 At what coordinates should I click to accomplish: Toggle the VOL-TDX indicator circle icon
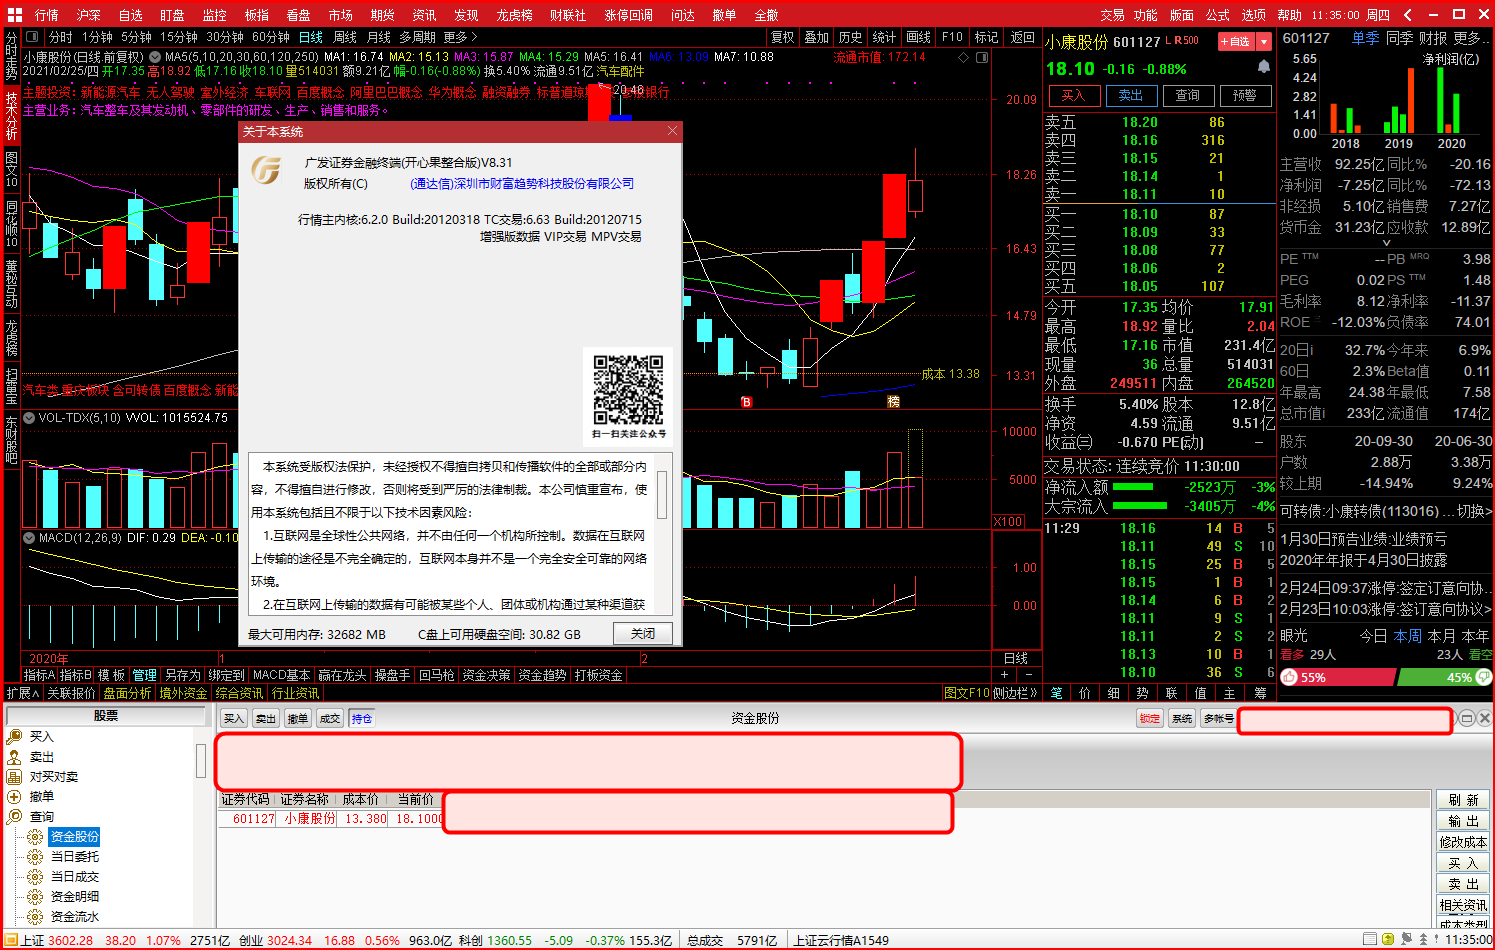[29, 418]
